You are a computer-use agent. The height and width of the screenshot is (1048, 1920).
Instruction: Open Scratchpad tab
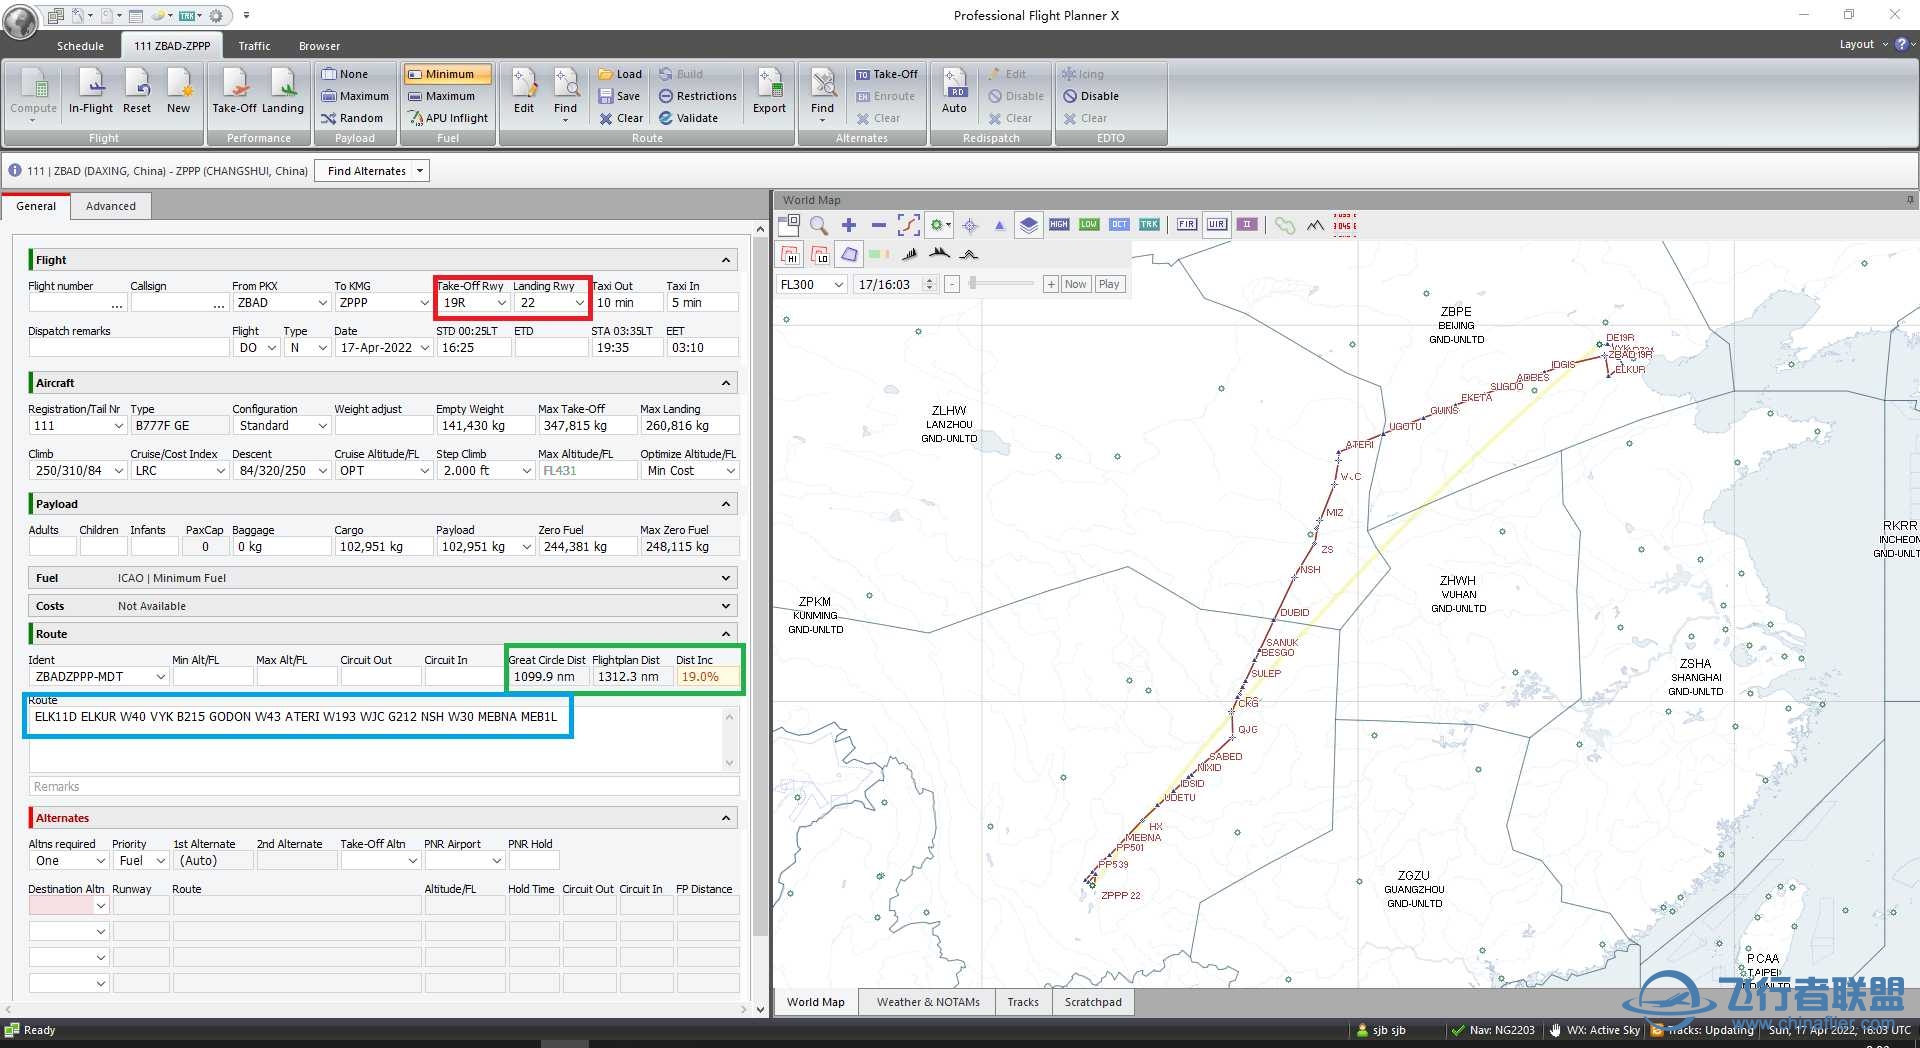(1093, 1002)
